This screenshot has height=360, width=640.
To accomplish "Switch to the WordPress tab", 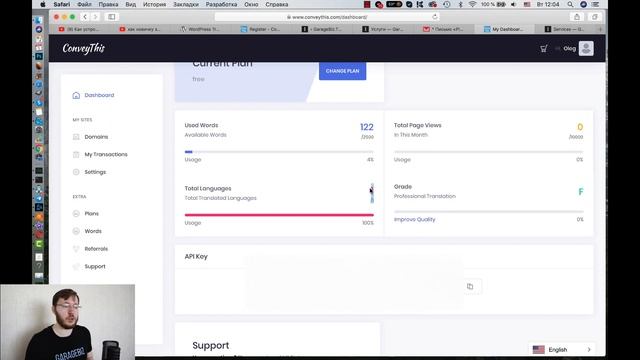I will [x=200, y=29].
